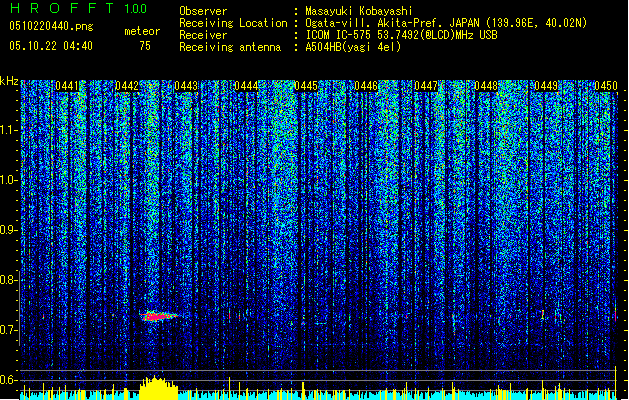Image resolution: width=629 pixels, height=400 pixels.
Task: Click the 0443 time marker
Action: pyautogui.click(x=186, y=86)
